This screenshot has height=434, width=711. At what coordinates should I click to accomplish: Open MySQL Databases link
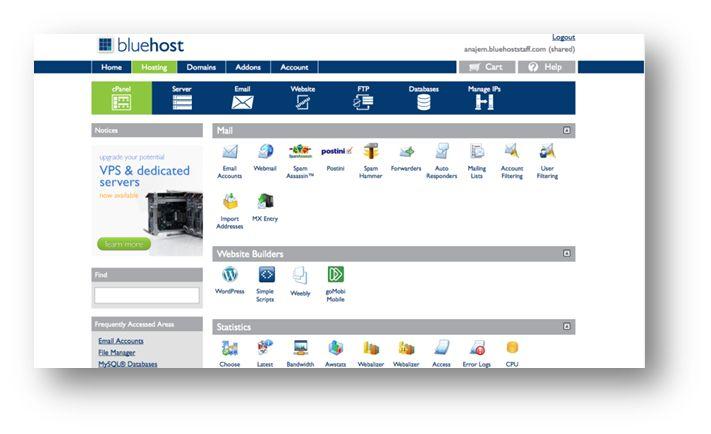[128, 364]
